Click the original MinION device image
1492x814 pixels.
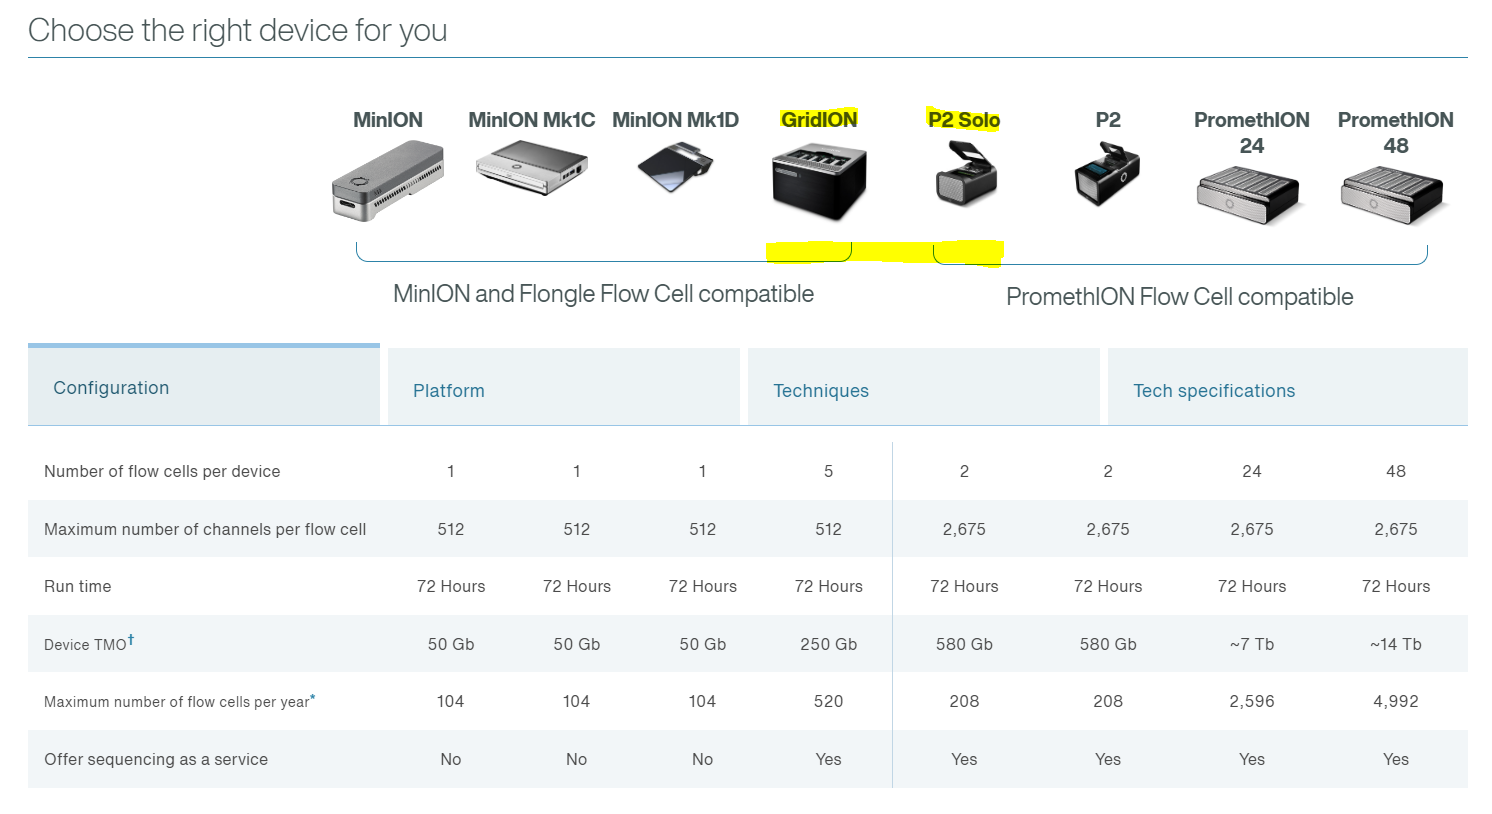coord(388,181)
